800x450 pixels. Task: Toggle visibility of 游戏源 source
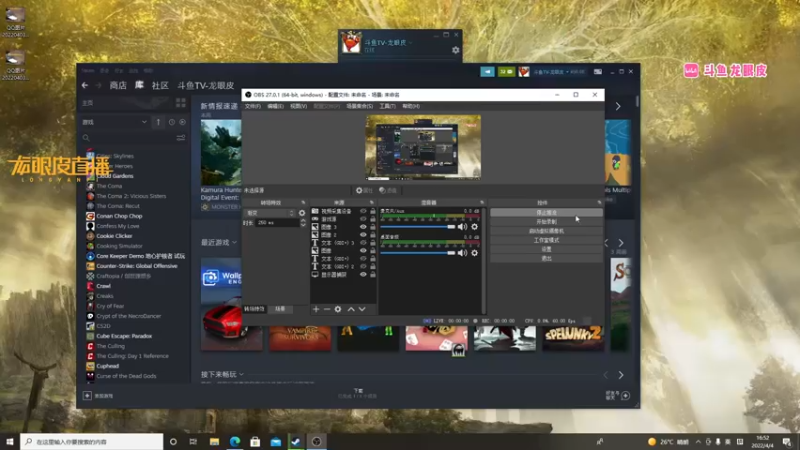(x=363, y=219)
